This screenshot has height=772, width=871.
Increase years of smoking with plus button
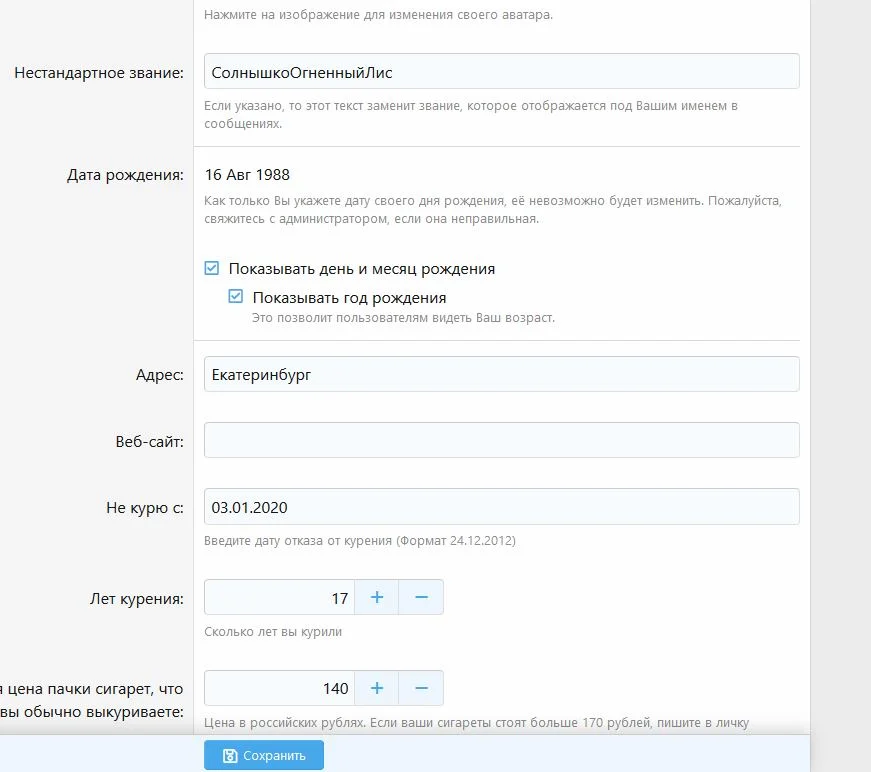coord(377,597)
